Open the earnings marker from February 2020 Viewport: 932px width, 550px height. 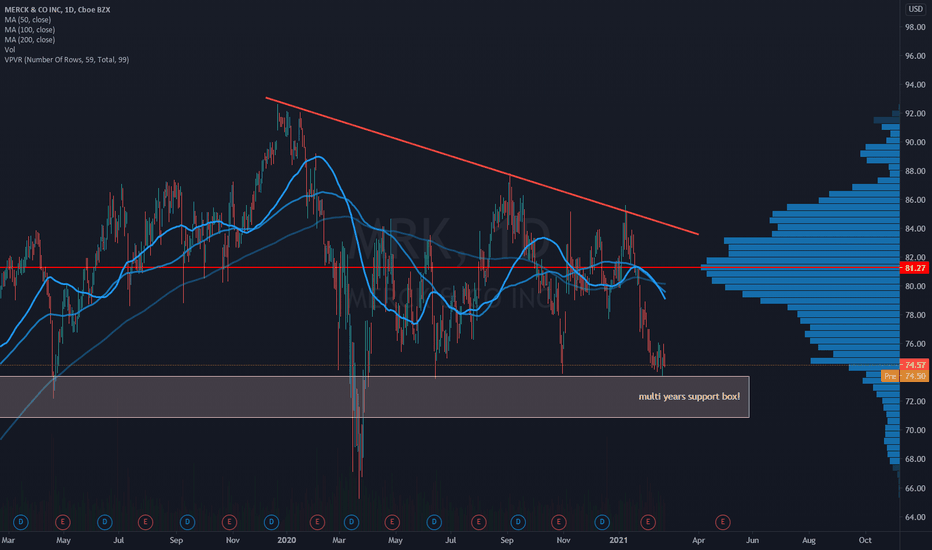click(317, 522)
